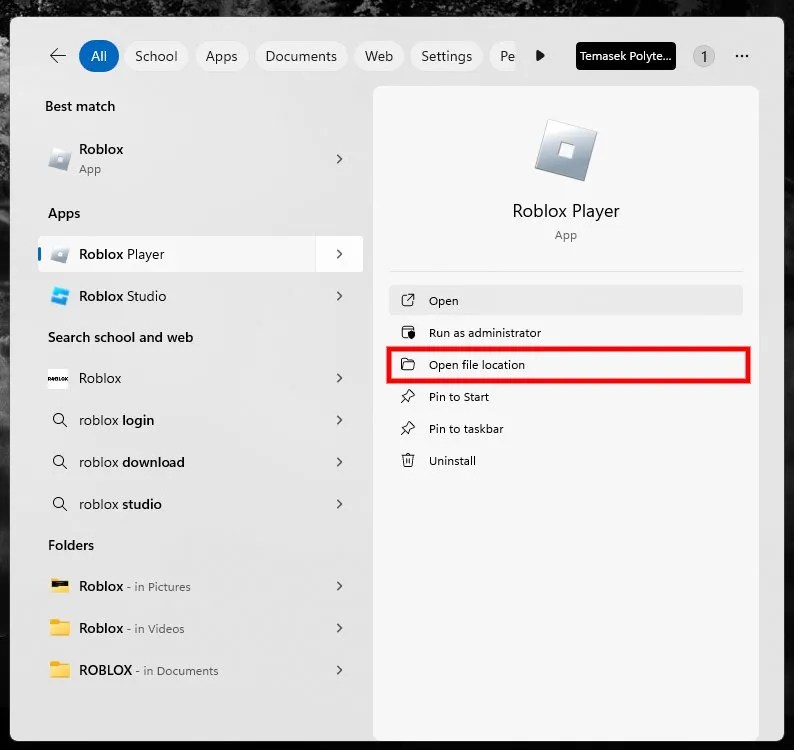
Task: Click the Pin to taskbar pin icon
Action: click(x=408, y=428)
